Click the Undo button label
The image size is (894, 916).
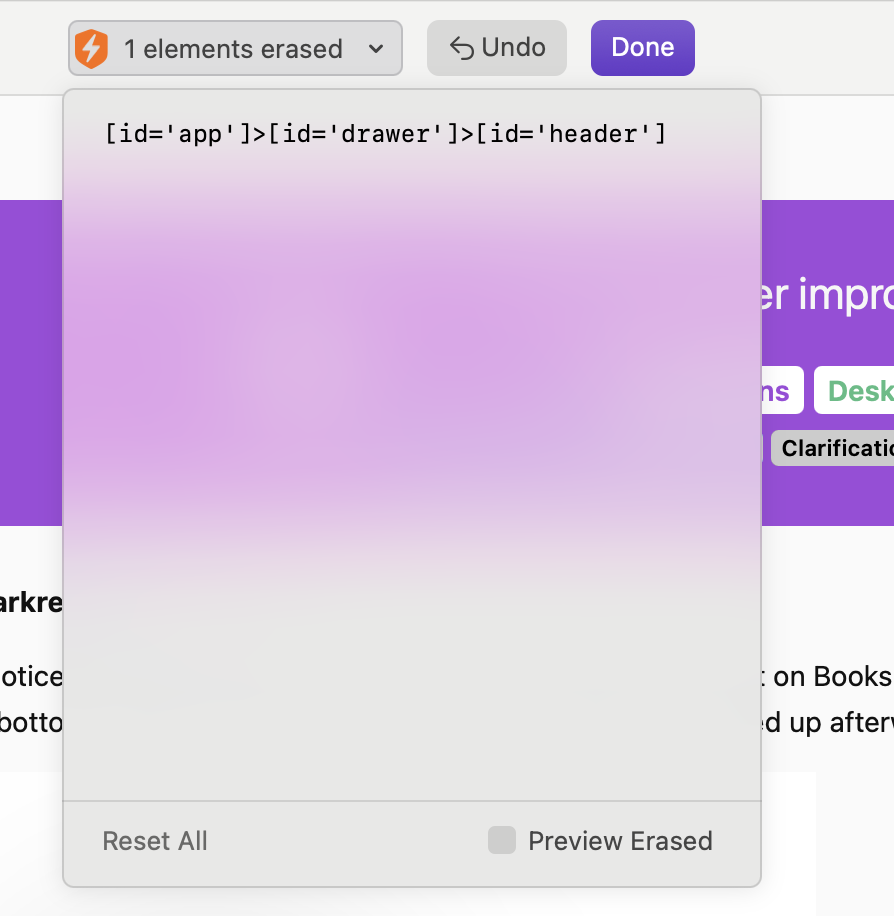coord(513,47)
